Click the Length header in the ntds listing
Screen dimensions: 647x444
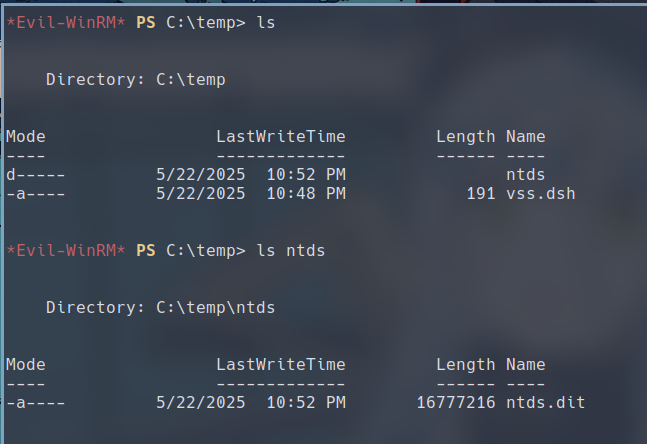pos(465,364)
